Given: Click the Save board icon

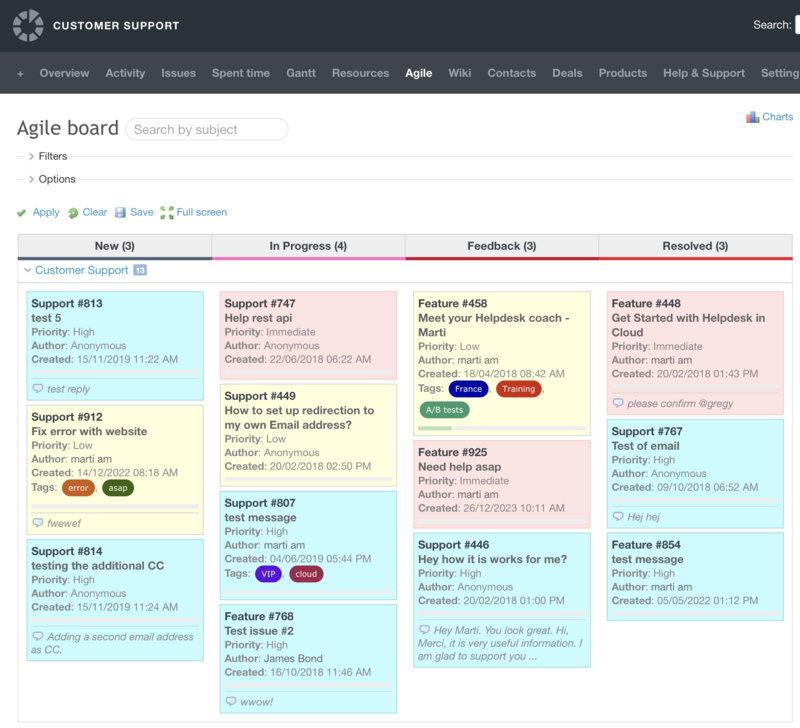Looking at the screenshot, I should pos(120,212).
